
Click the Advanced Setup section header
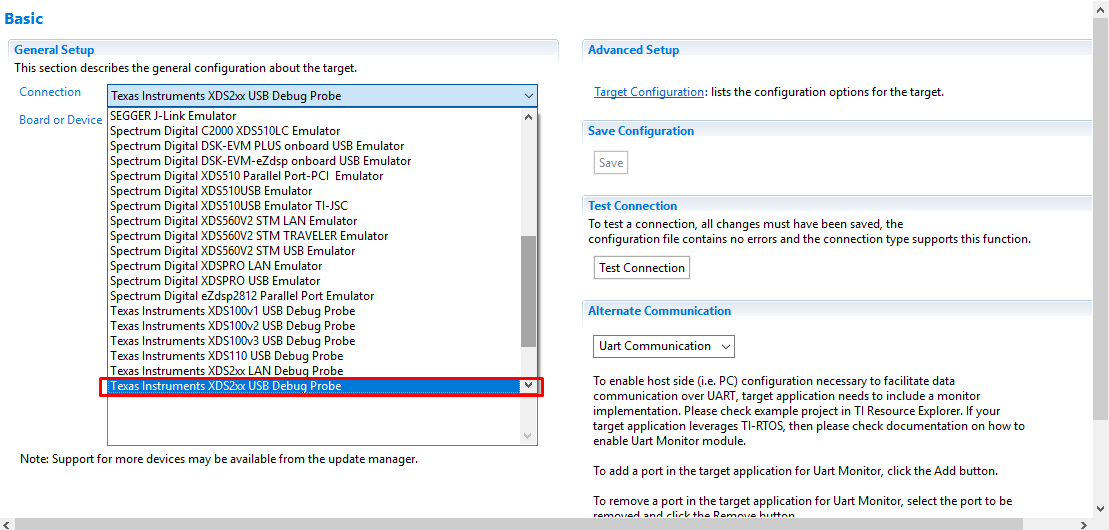click(633, 50)
